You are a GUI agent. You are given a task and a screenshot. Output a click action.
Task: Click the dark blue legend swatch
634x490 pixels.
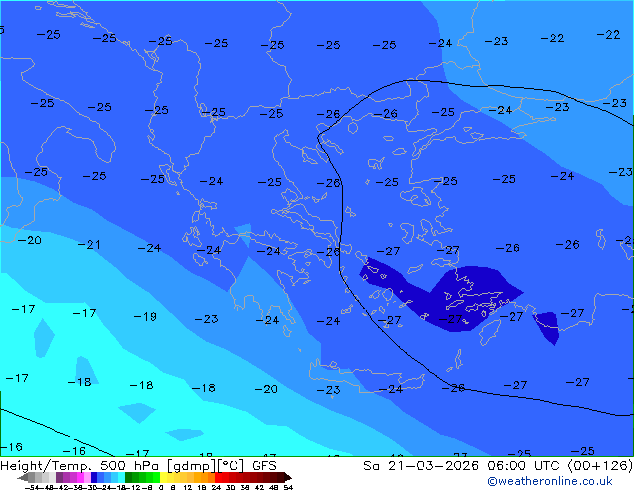click(x=94, y=477)
